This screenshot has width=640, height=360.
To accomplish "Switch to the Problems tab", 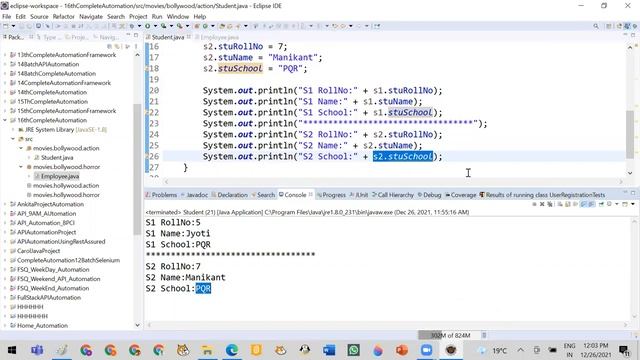I will [x=161, y=195].
